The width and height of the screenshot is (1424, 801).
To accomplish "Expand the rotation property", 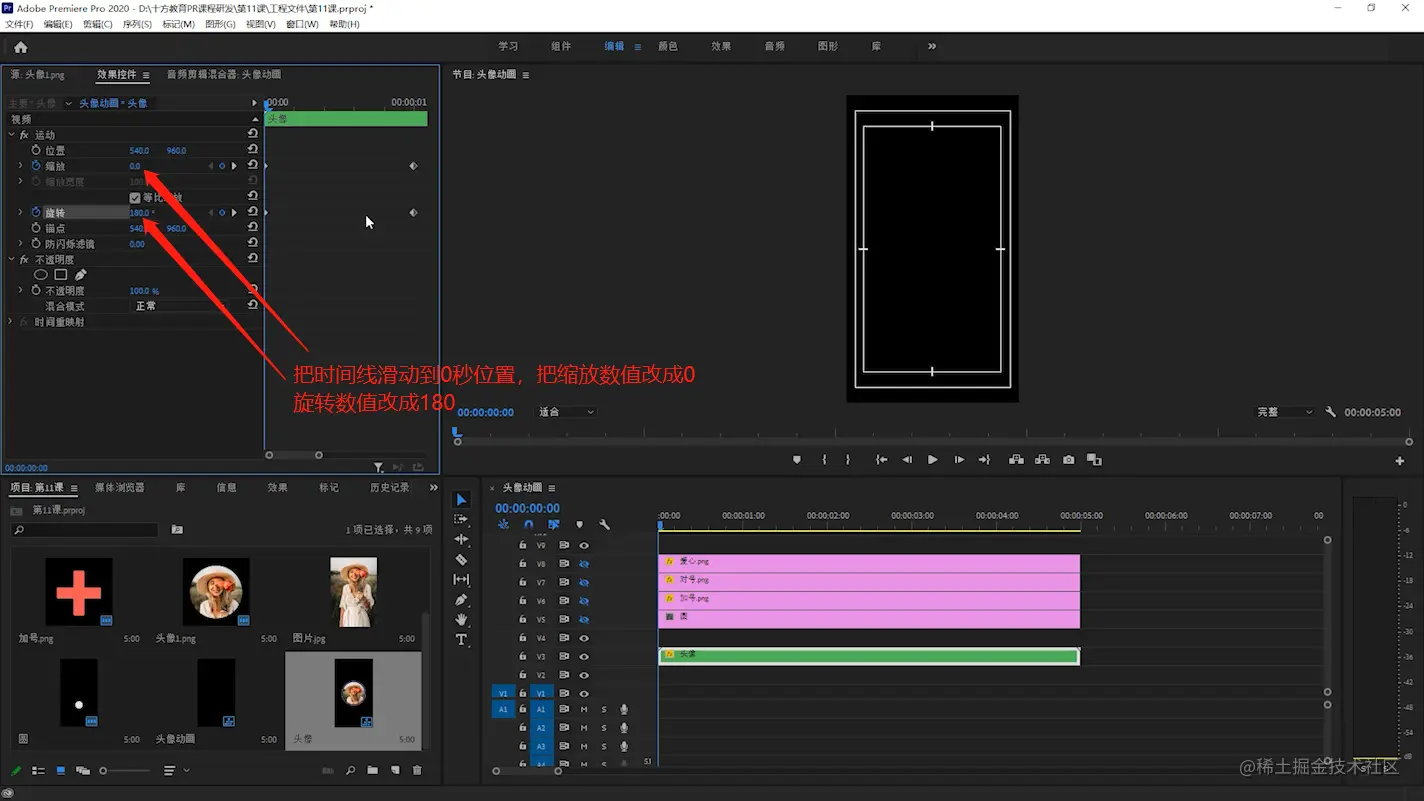I will tap(20, 213).
